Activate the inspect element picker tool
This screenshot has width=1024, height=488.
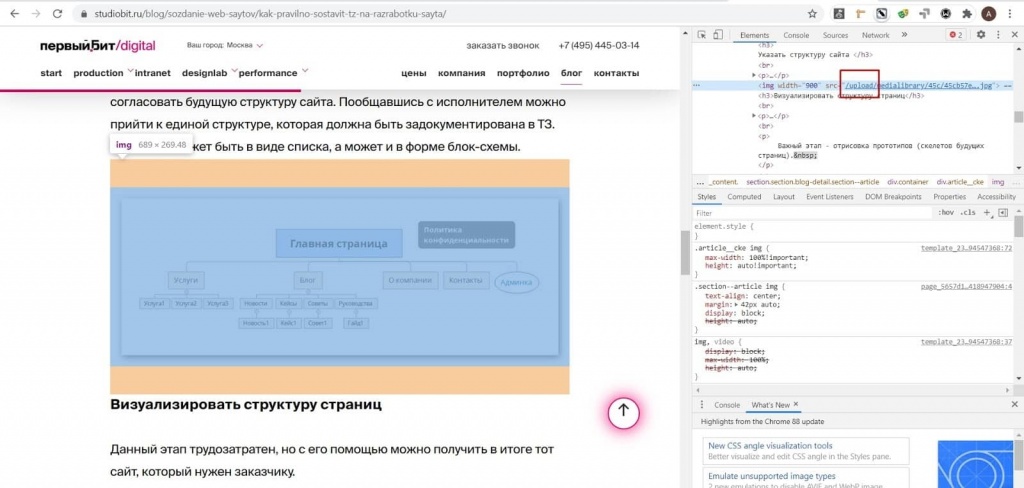(x=701, y=35)
